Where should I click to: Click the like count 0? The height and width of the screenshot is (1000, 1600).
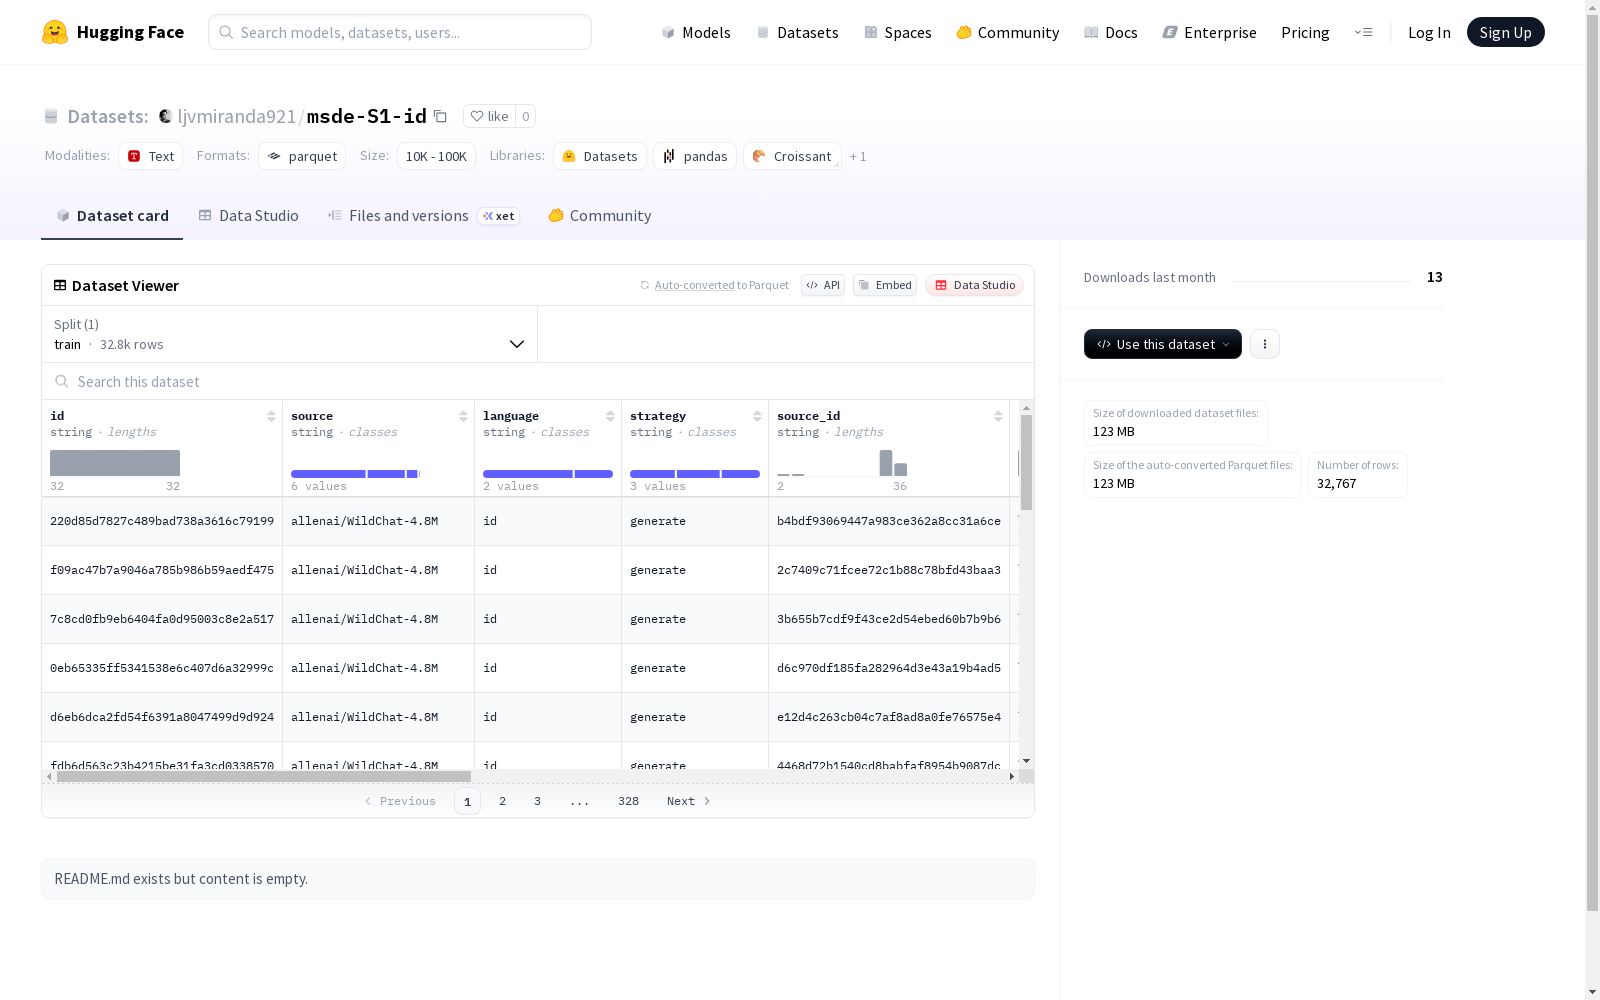click(525, 116)
